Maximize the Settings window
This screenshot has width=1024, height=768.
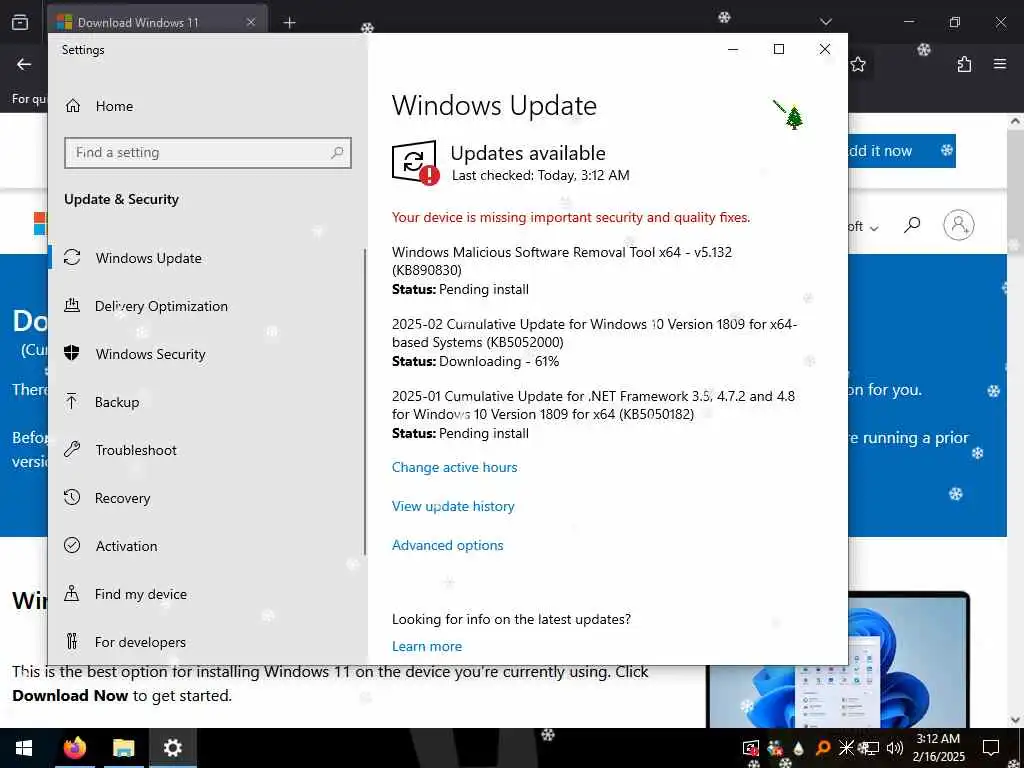coord(778,49)
